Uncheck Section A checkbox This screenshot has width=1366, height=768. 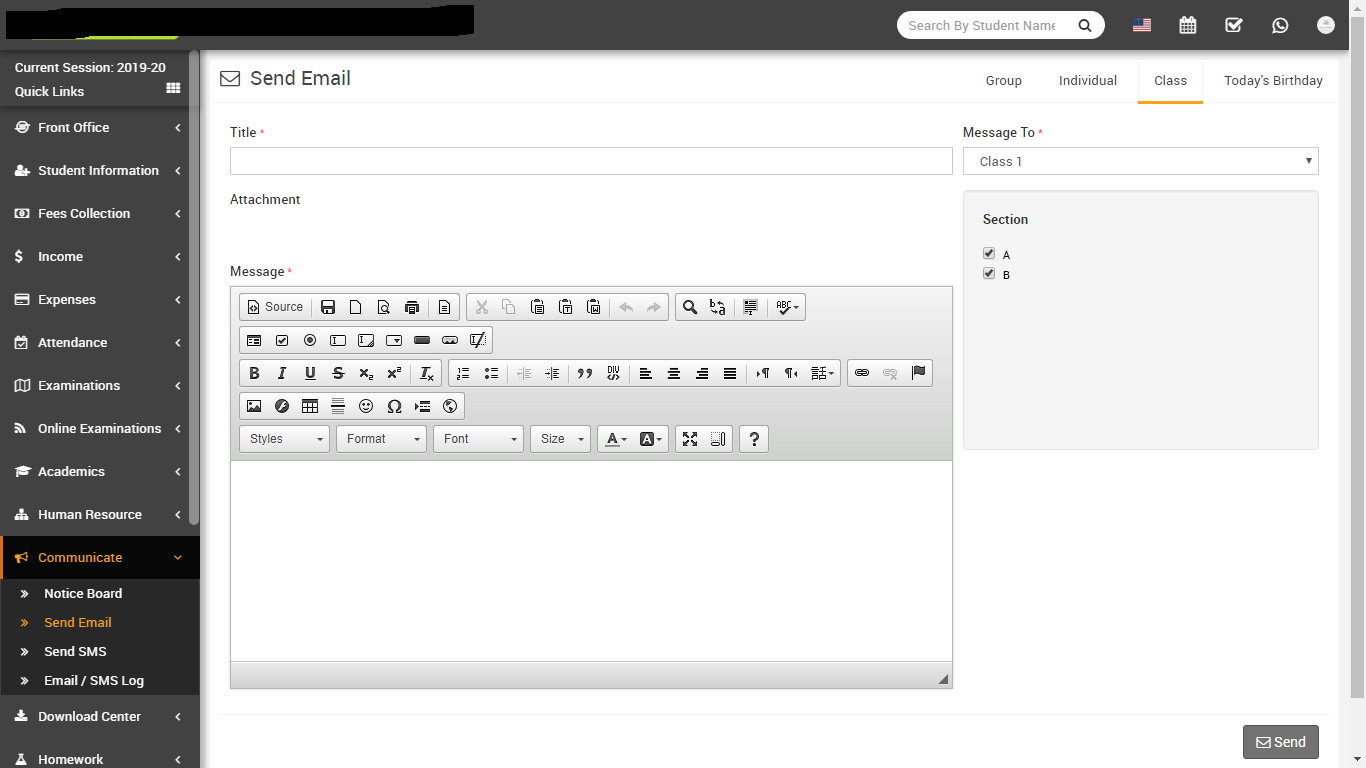pos(989,254)
